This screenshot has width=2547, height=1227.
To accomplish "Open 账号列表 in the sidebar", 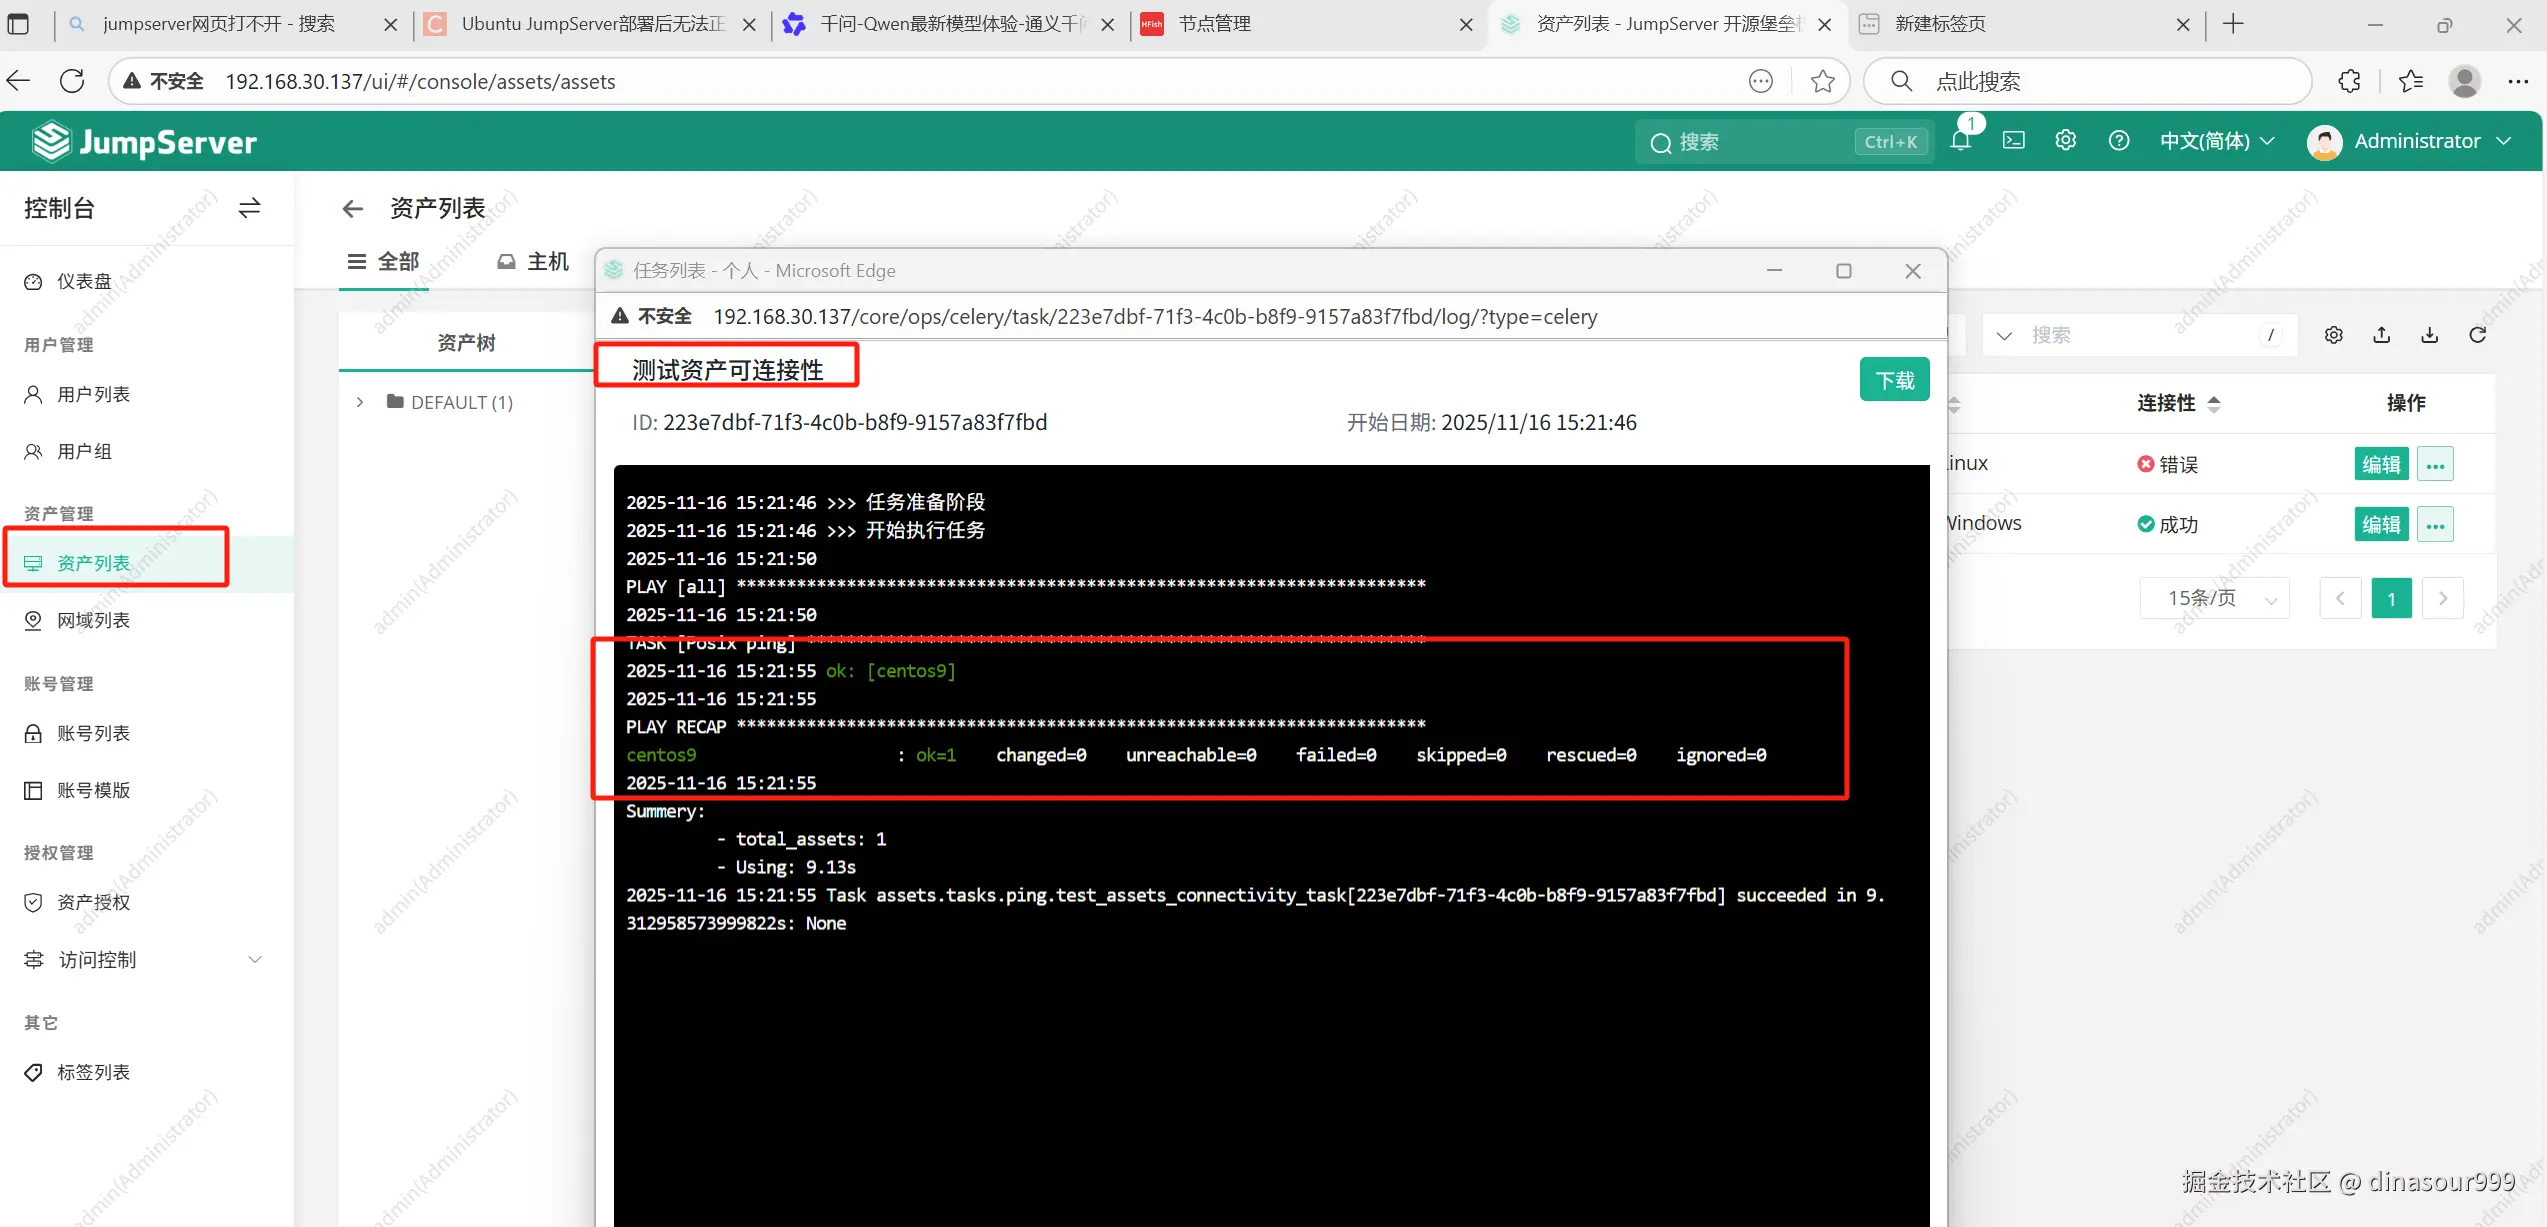I will click(x=93, y=733).
